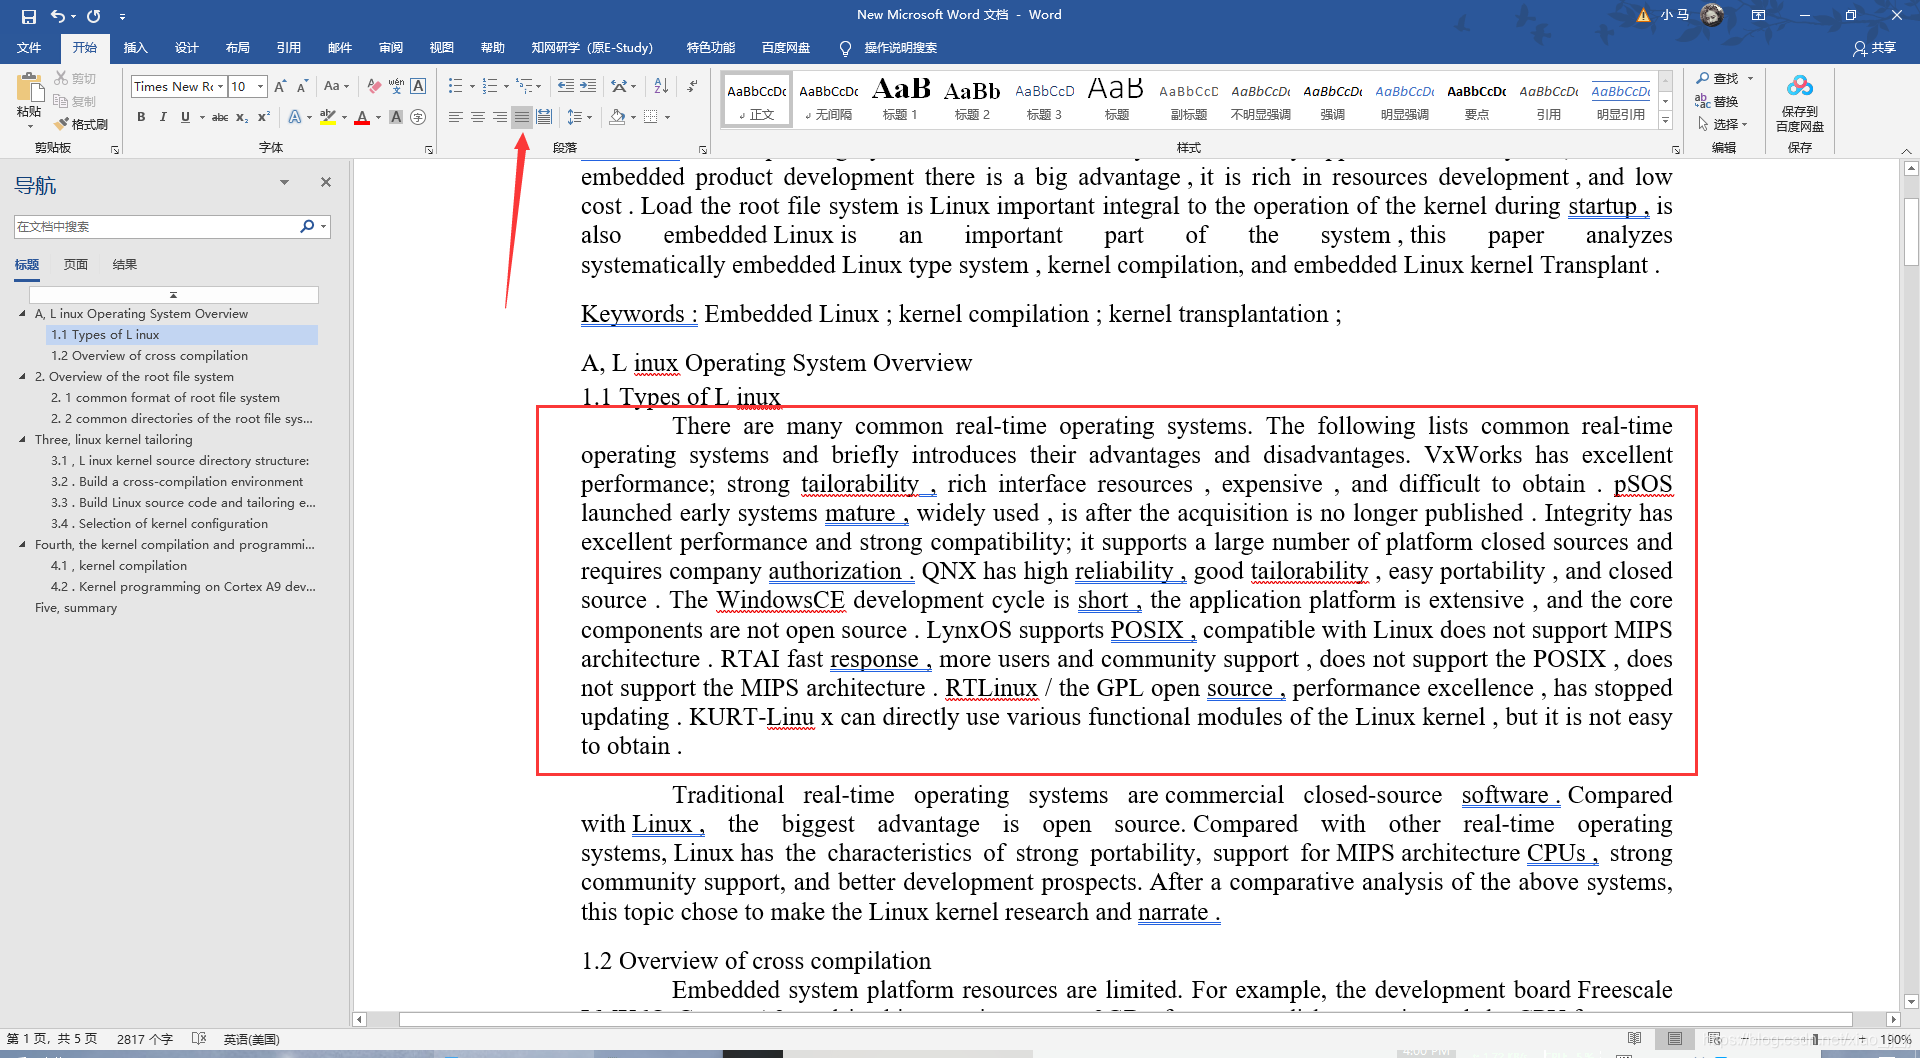Open the 文件 (File) menu
Screen dimensions: 1920x1058
pos(29,48)
